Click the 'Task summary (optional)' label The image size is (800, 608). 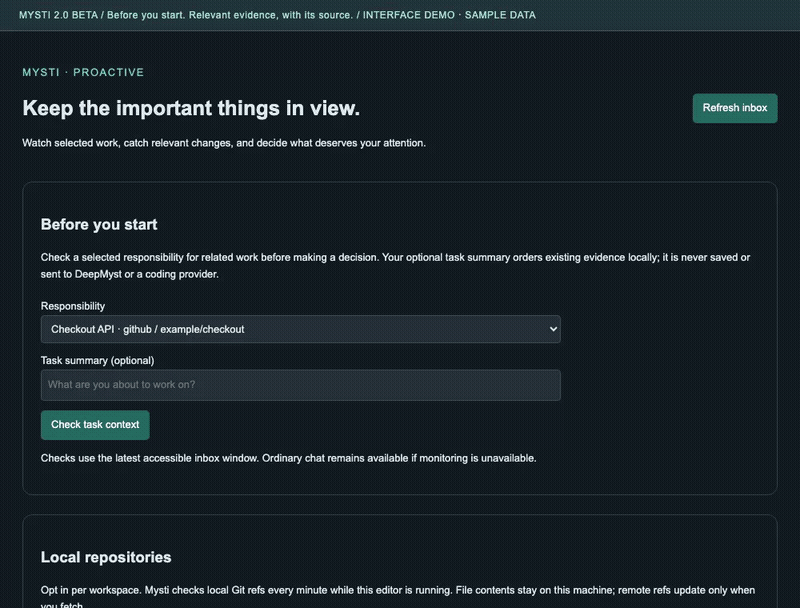click(97, 361)
